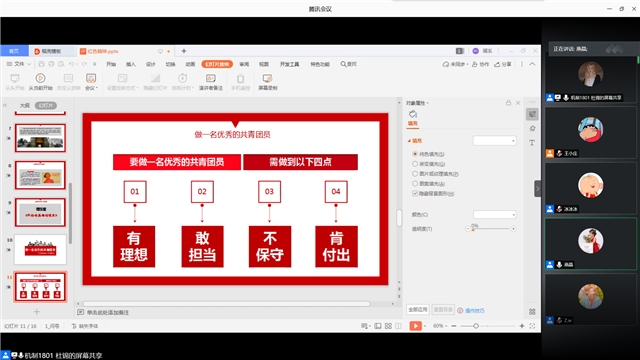Click the zoom slider in status bar
This screenshot has width=640, height=360.
click(488, 326)
